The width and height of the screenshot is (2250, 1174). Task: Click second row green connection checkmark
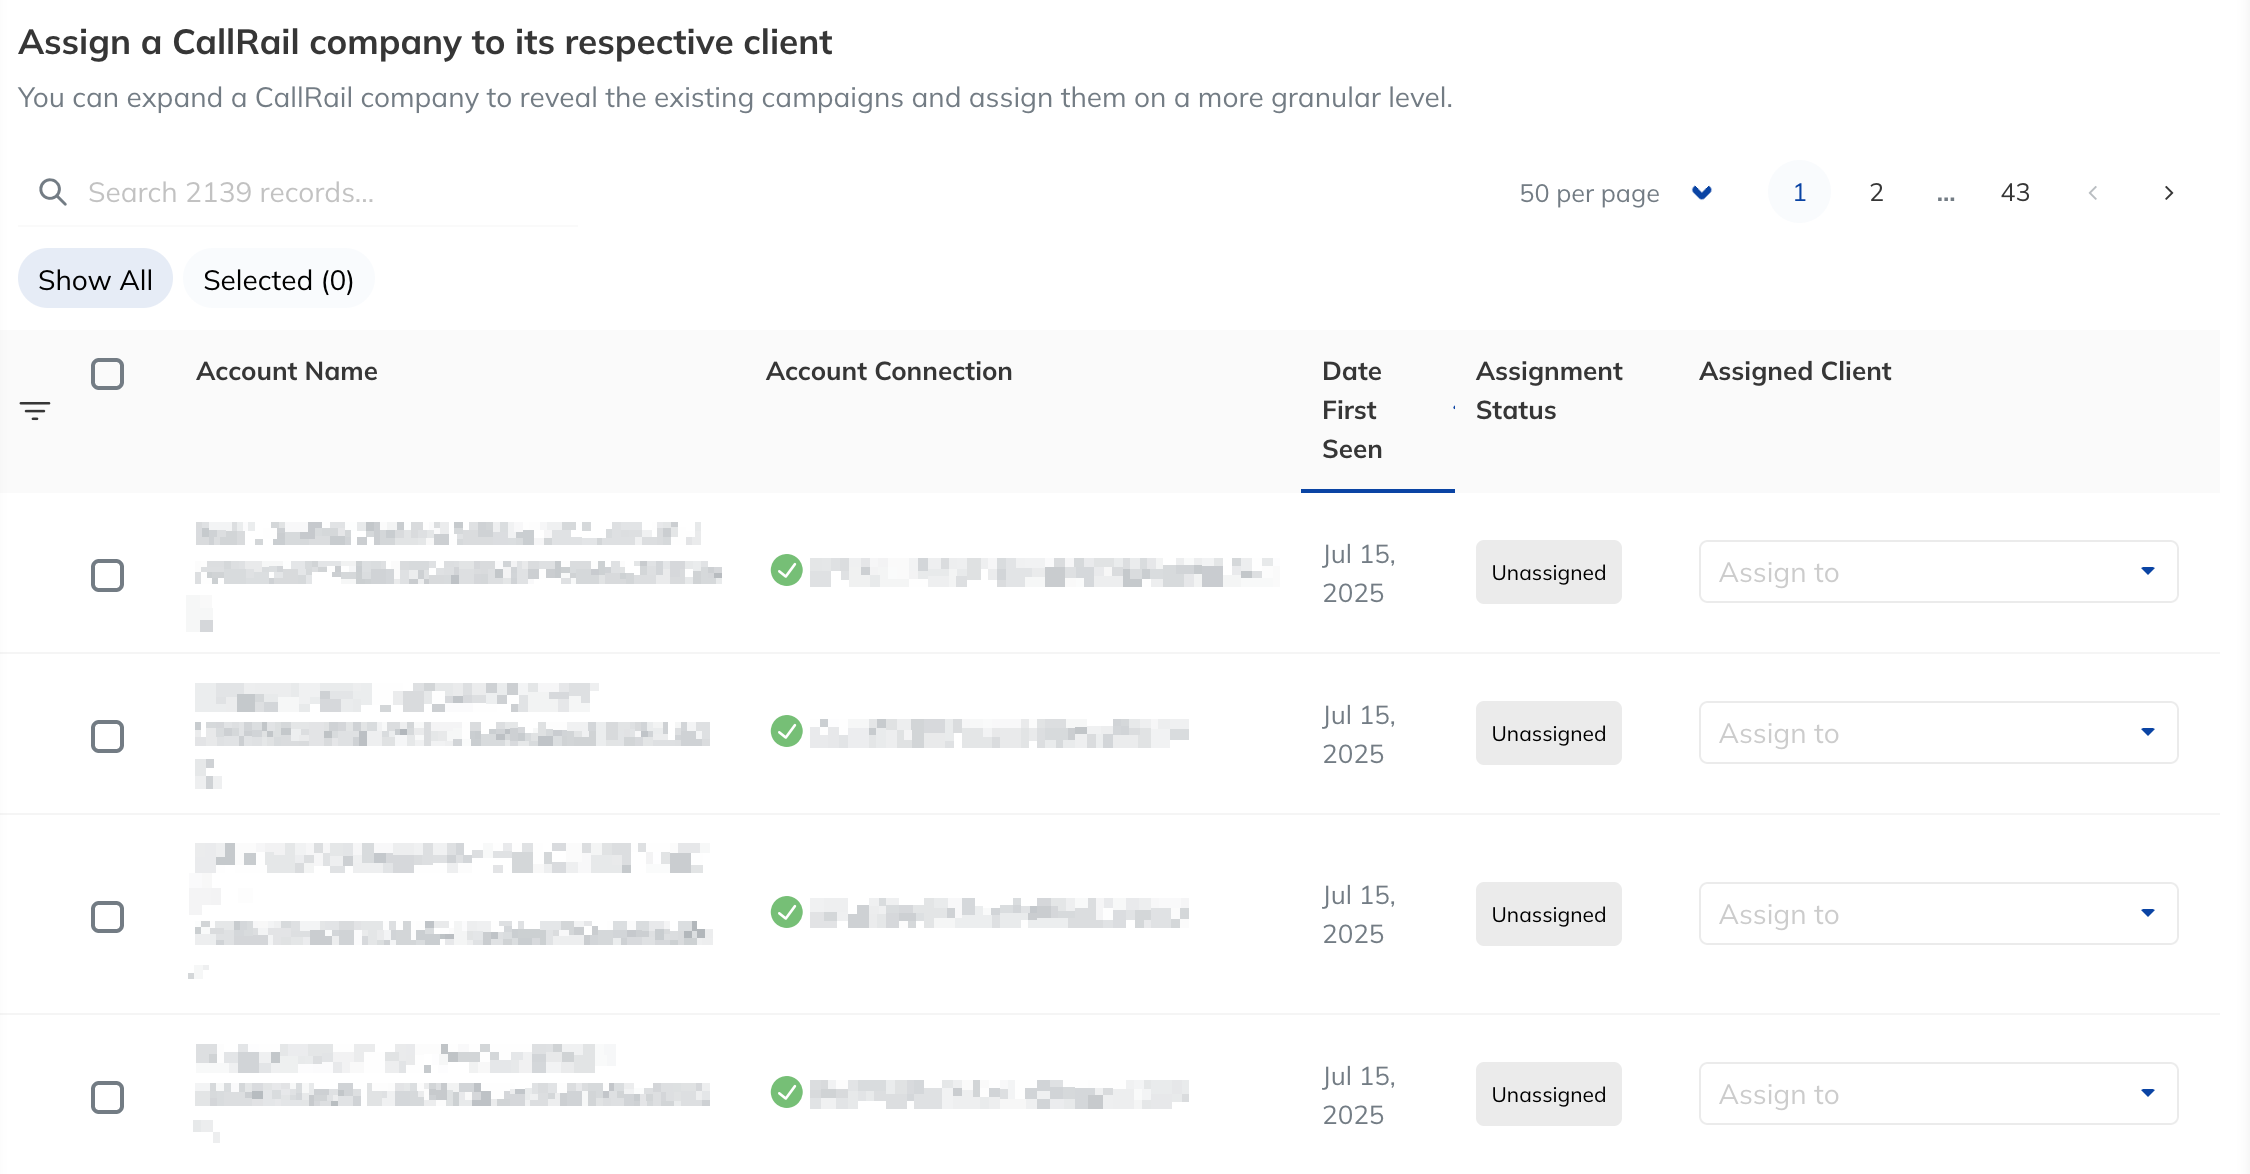(x=787, y=731)
